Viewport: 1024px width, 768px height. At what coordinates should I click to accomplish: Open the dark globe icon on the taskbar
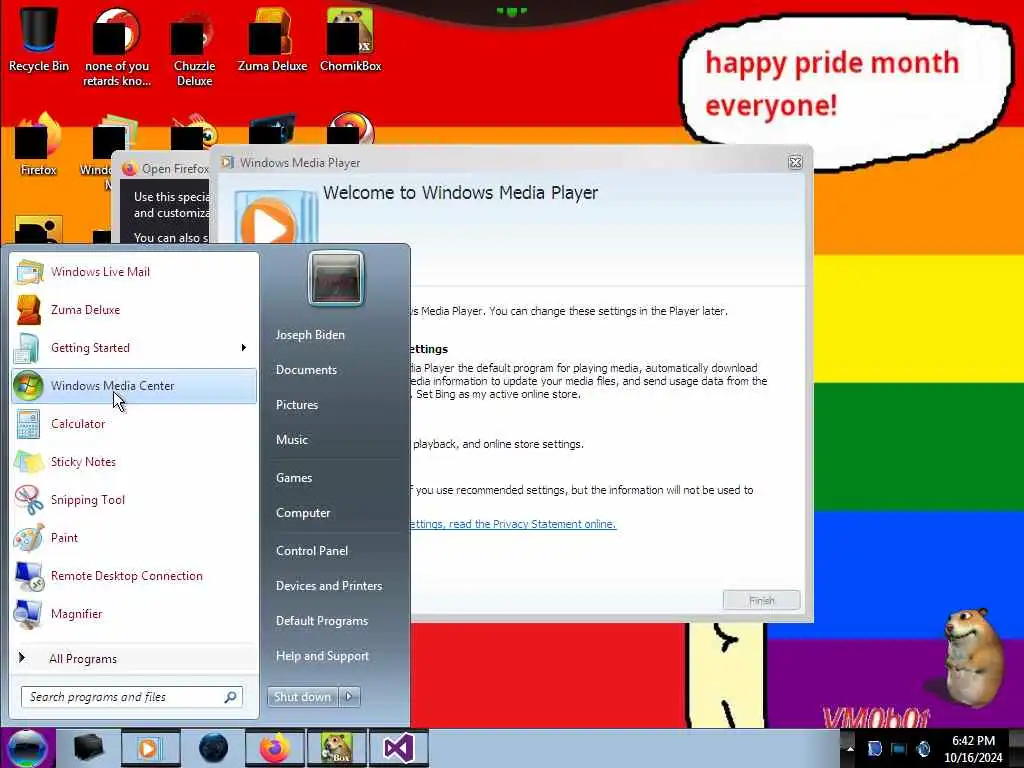click(x=214, y=748)
